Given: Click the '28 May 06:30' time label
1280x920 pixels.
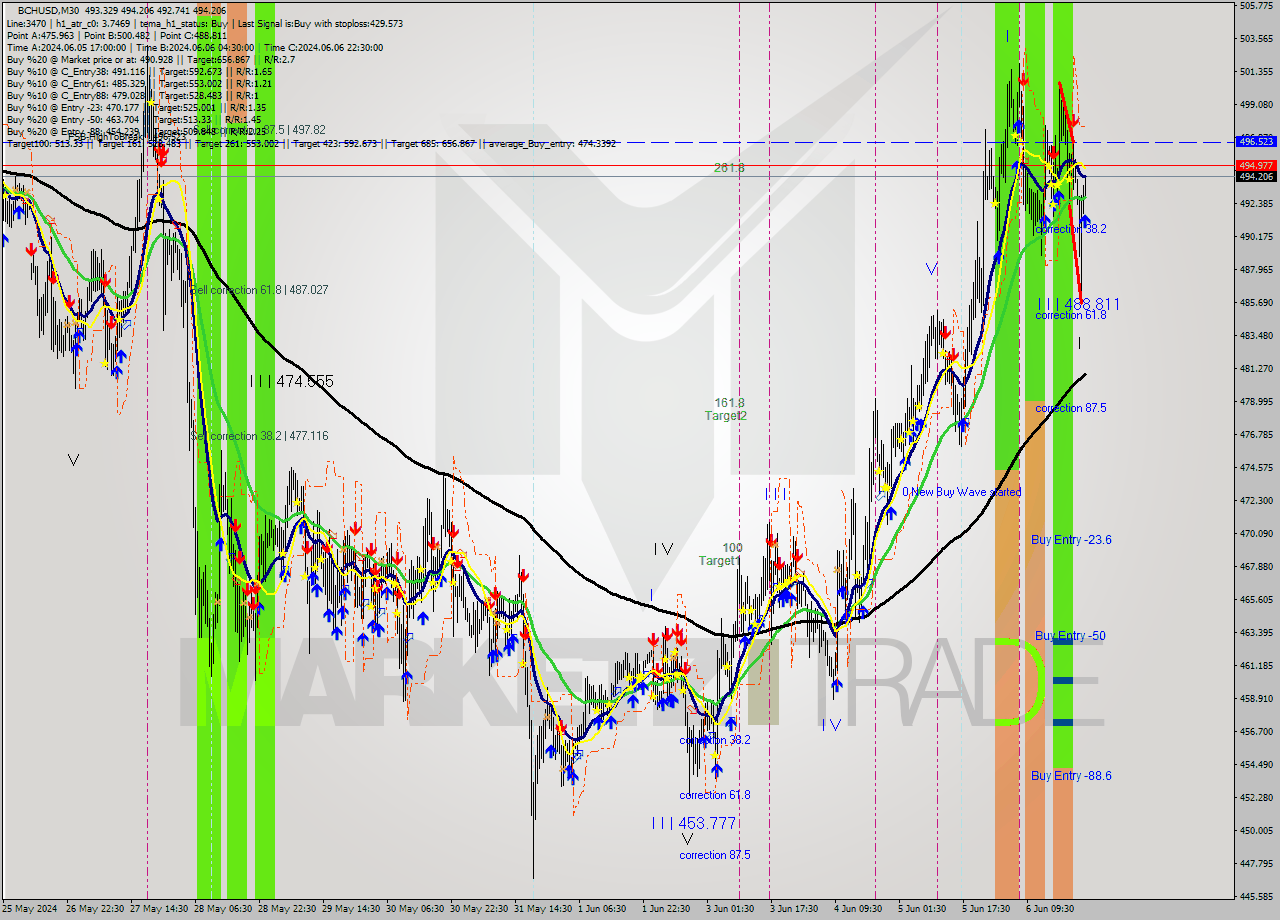Looking at the screenshot, I should point(224,909).
